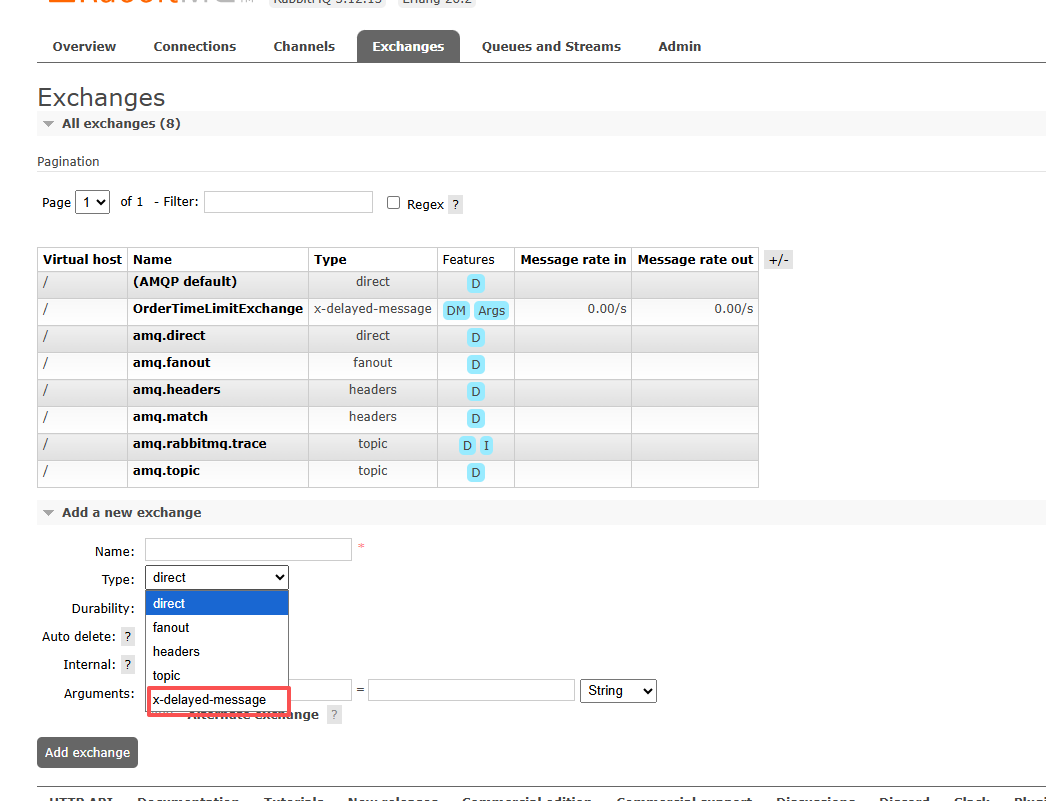
Task: Open the amq.fanout exchange
Action: point(171,363)
